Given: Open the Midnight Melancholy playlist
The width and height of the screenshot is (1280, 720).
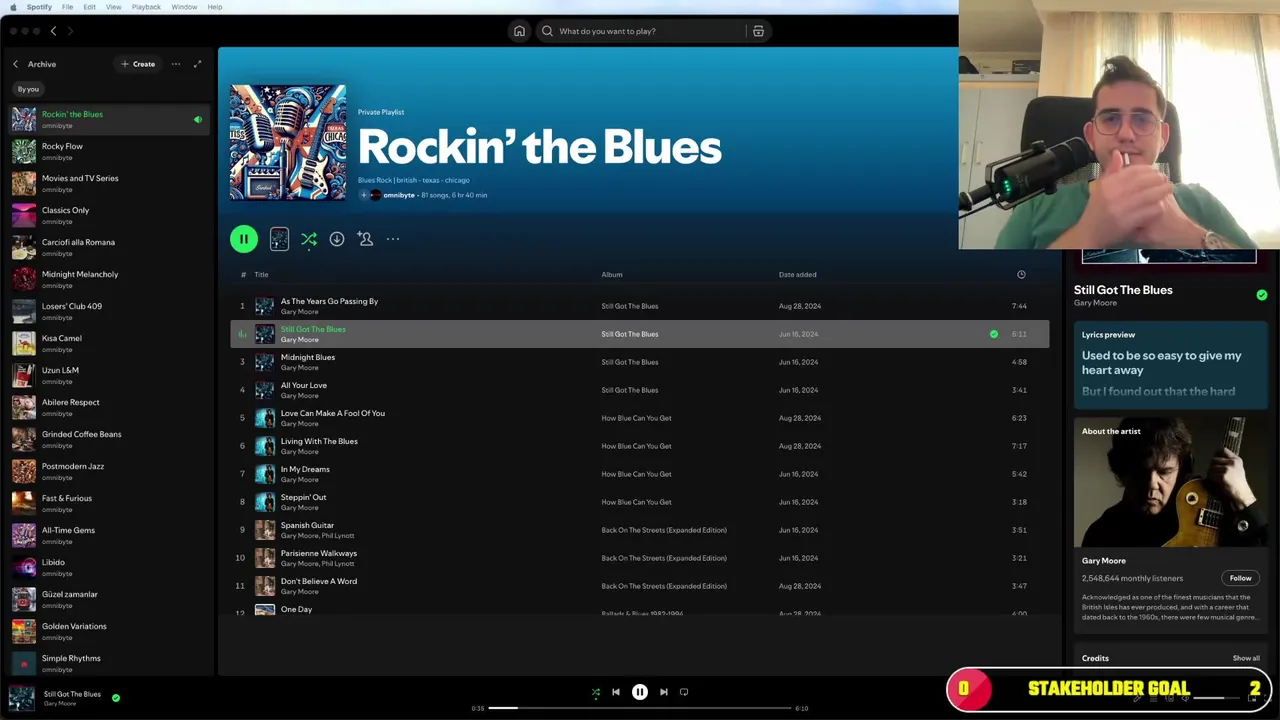Looking at the screenshot, I should [110, 279].
